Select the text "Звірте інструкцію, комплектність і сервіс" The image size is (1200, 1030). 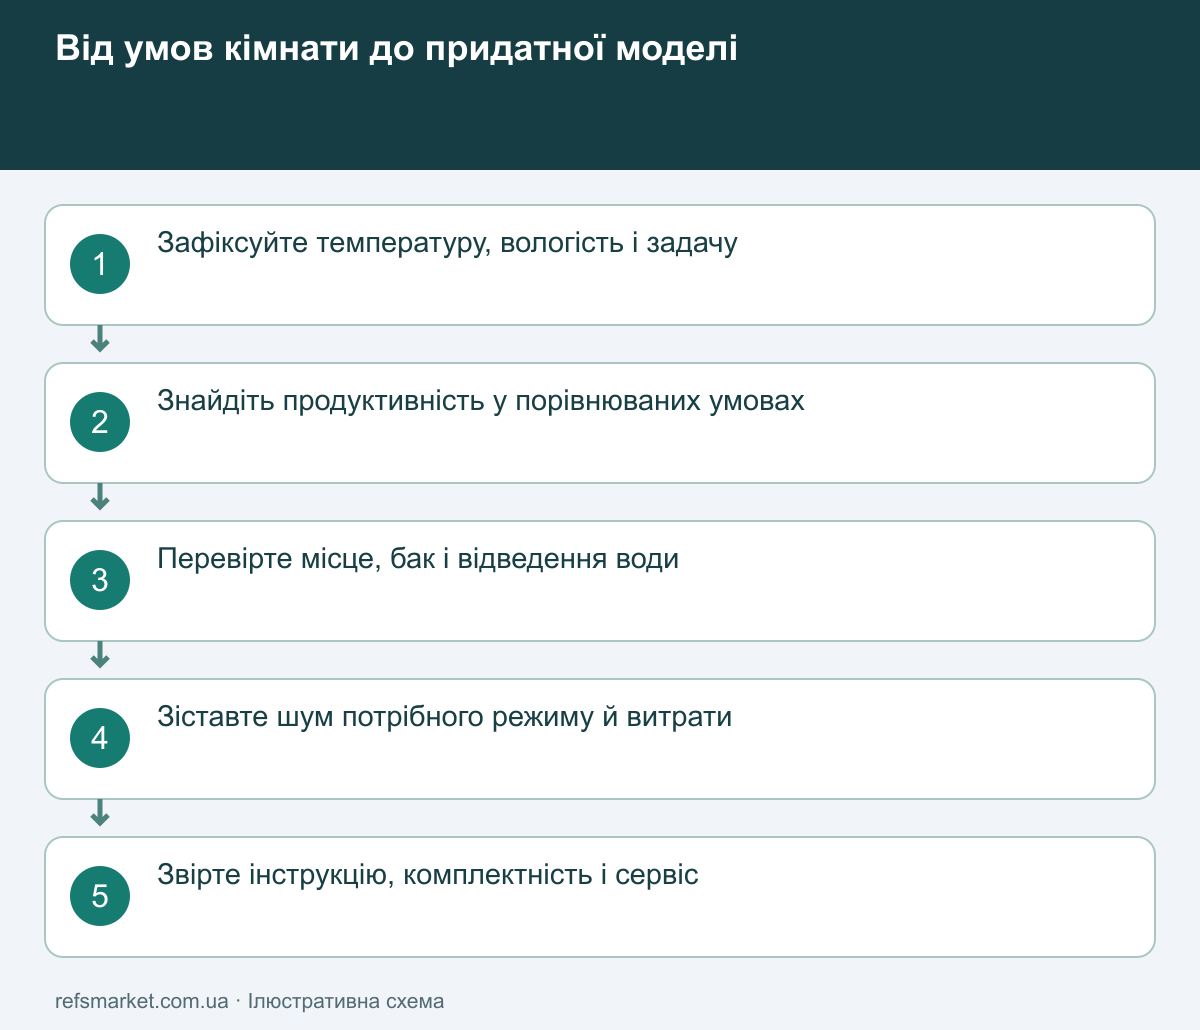[428, 875]
